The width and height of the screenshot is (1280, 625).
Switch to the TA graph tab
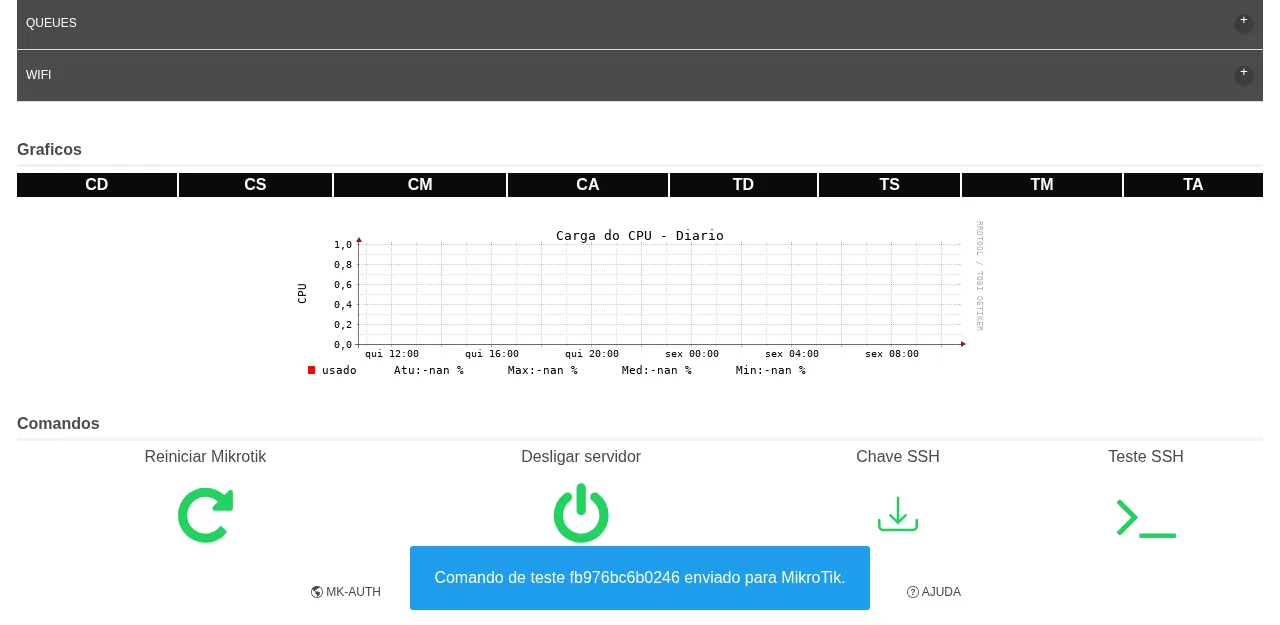coord(1193,185)
